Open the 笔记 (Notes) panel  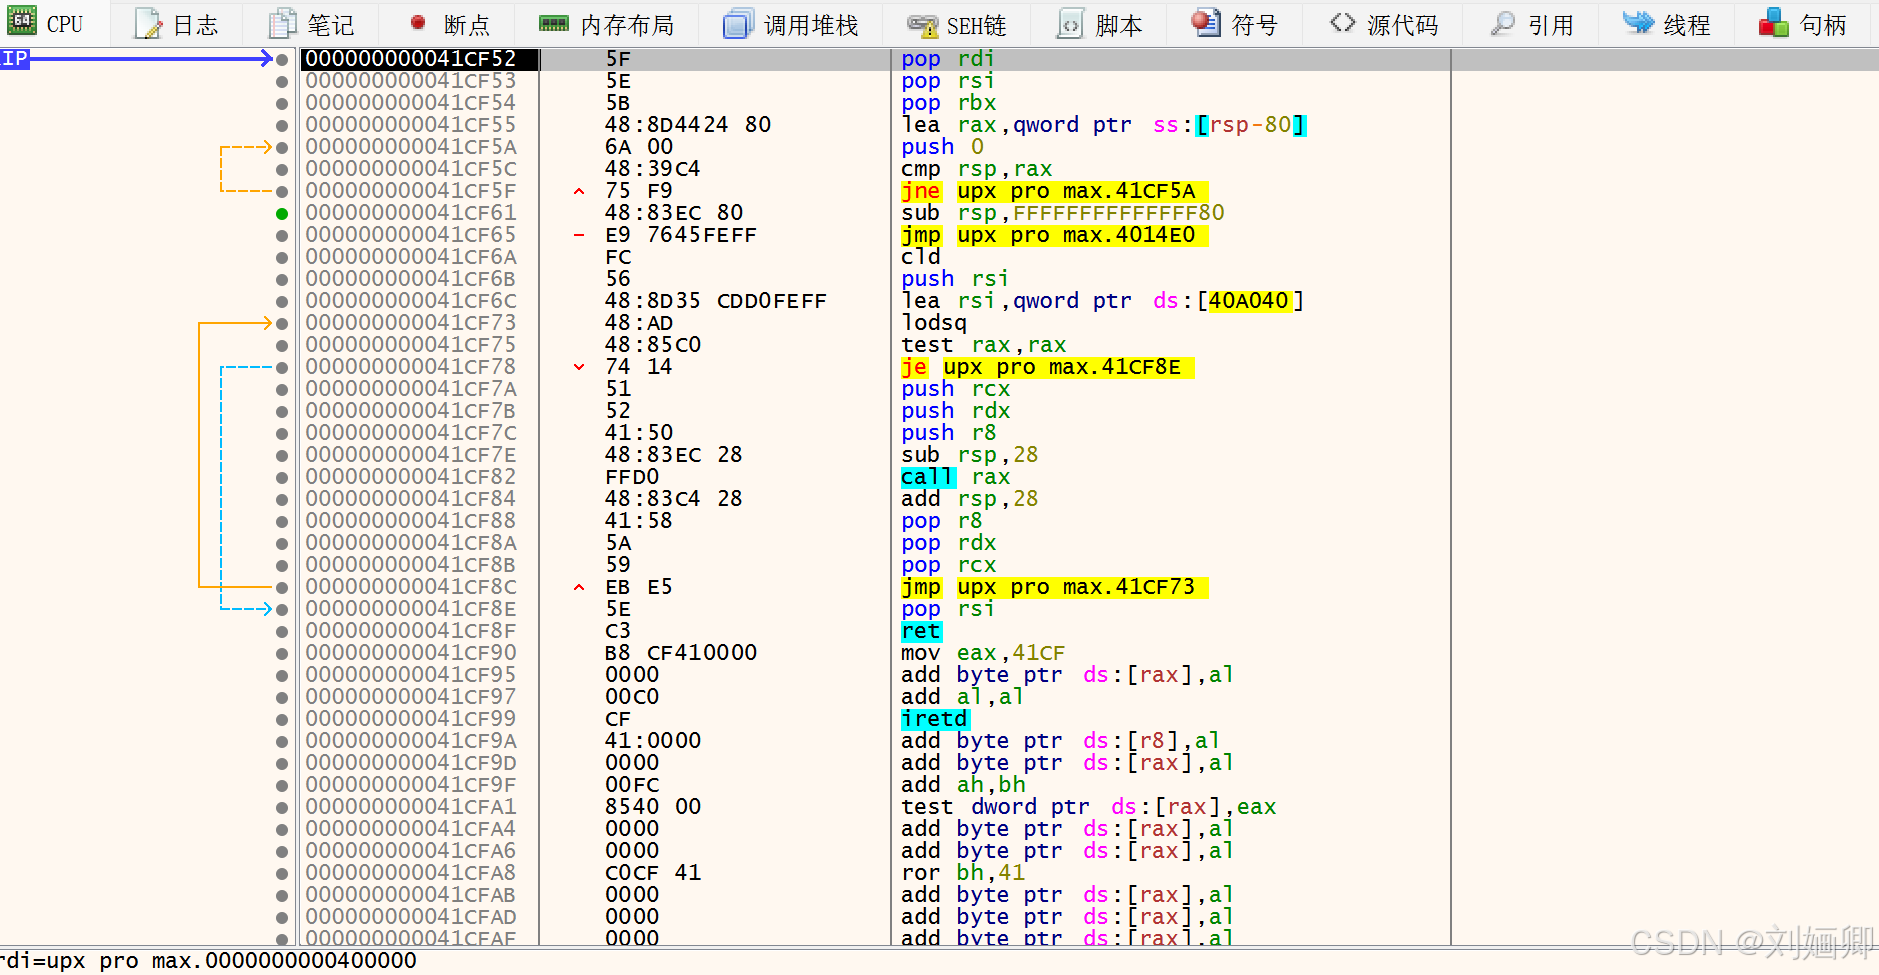pos(315,23)
